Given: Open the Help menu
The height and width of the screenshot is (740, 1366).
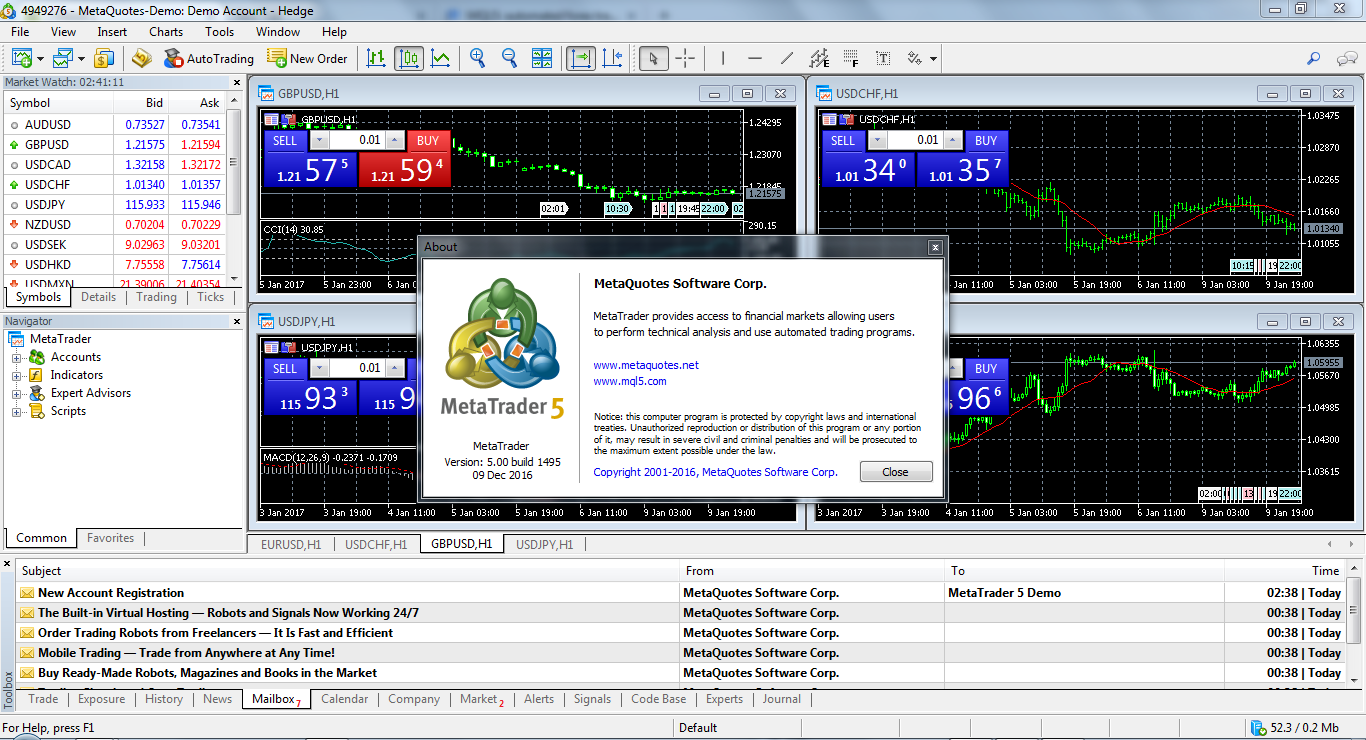Looking at the screenshot, I should point(335,32).
